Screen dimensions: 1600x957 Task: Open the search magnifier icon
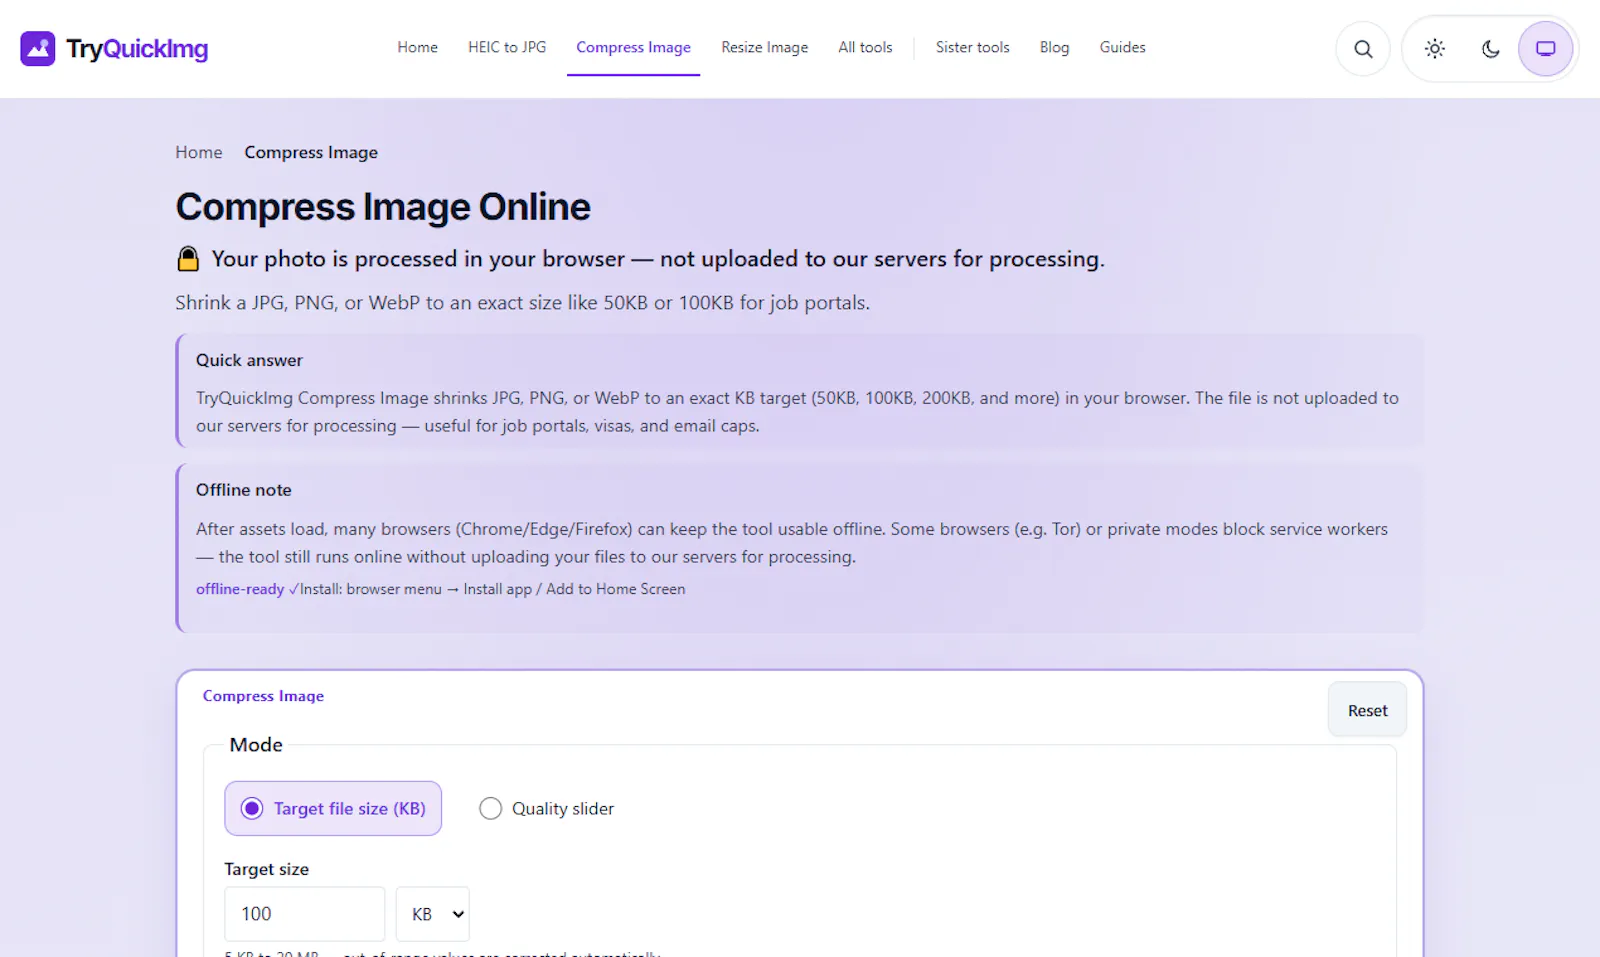(1363, 49)
